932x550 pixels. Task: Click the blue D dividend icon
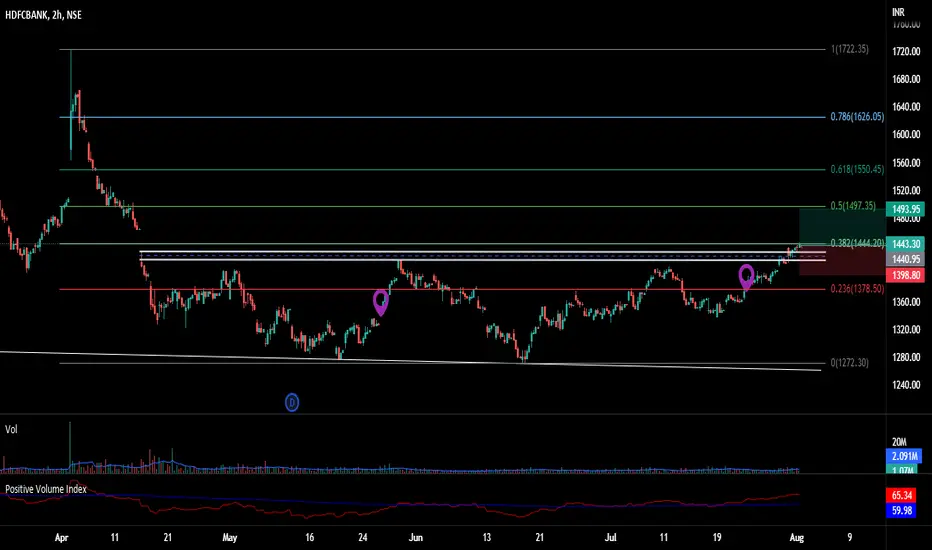coord(291,403)
